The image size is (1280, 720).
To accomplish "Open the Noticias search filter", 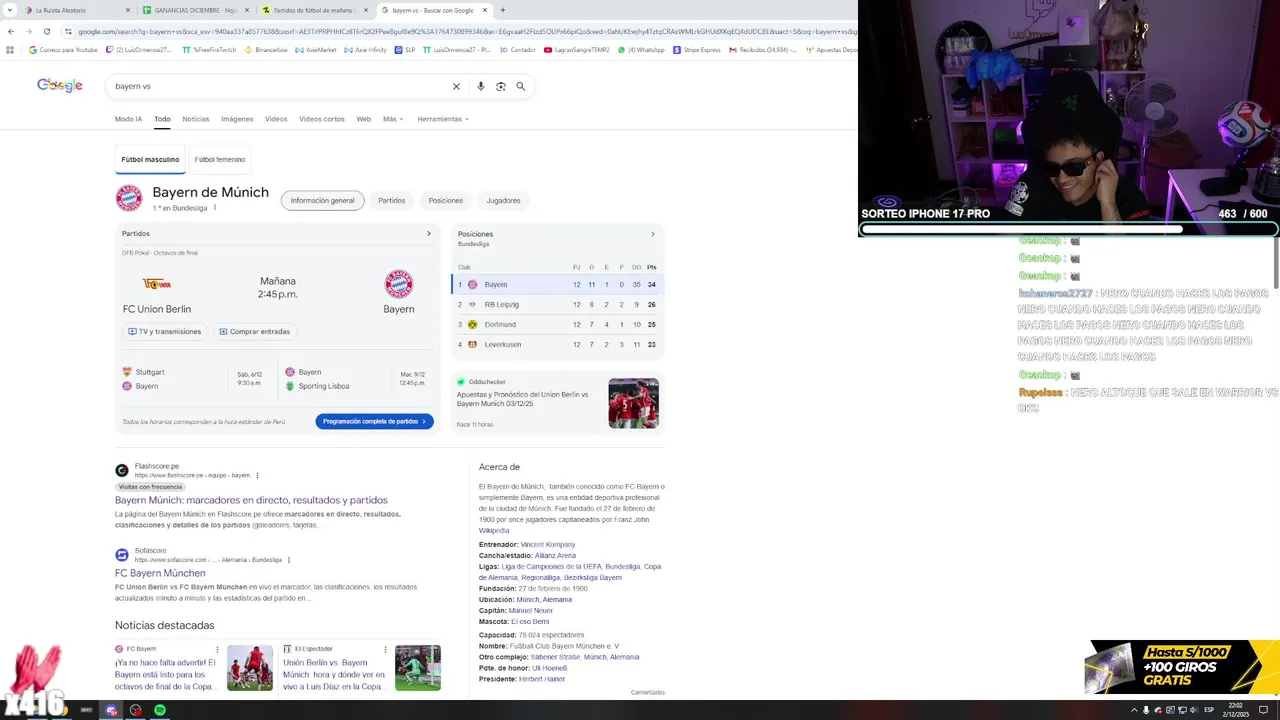I will [x=196, y=119].
